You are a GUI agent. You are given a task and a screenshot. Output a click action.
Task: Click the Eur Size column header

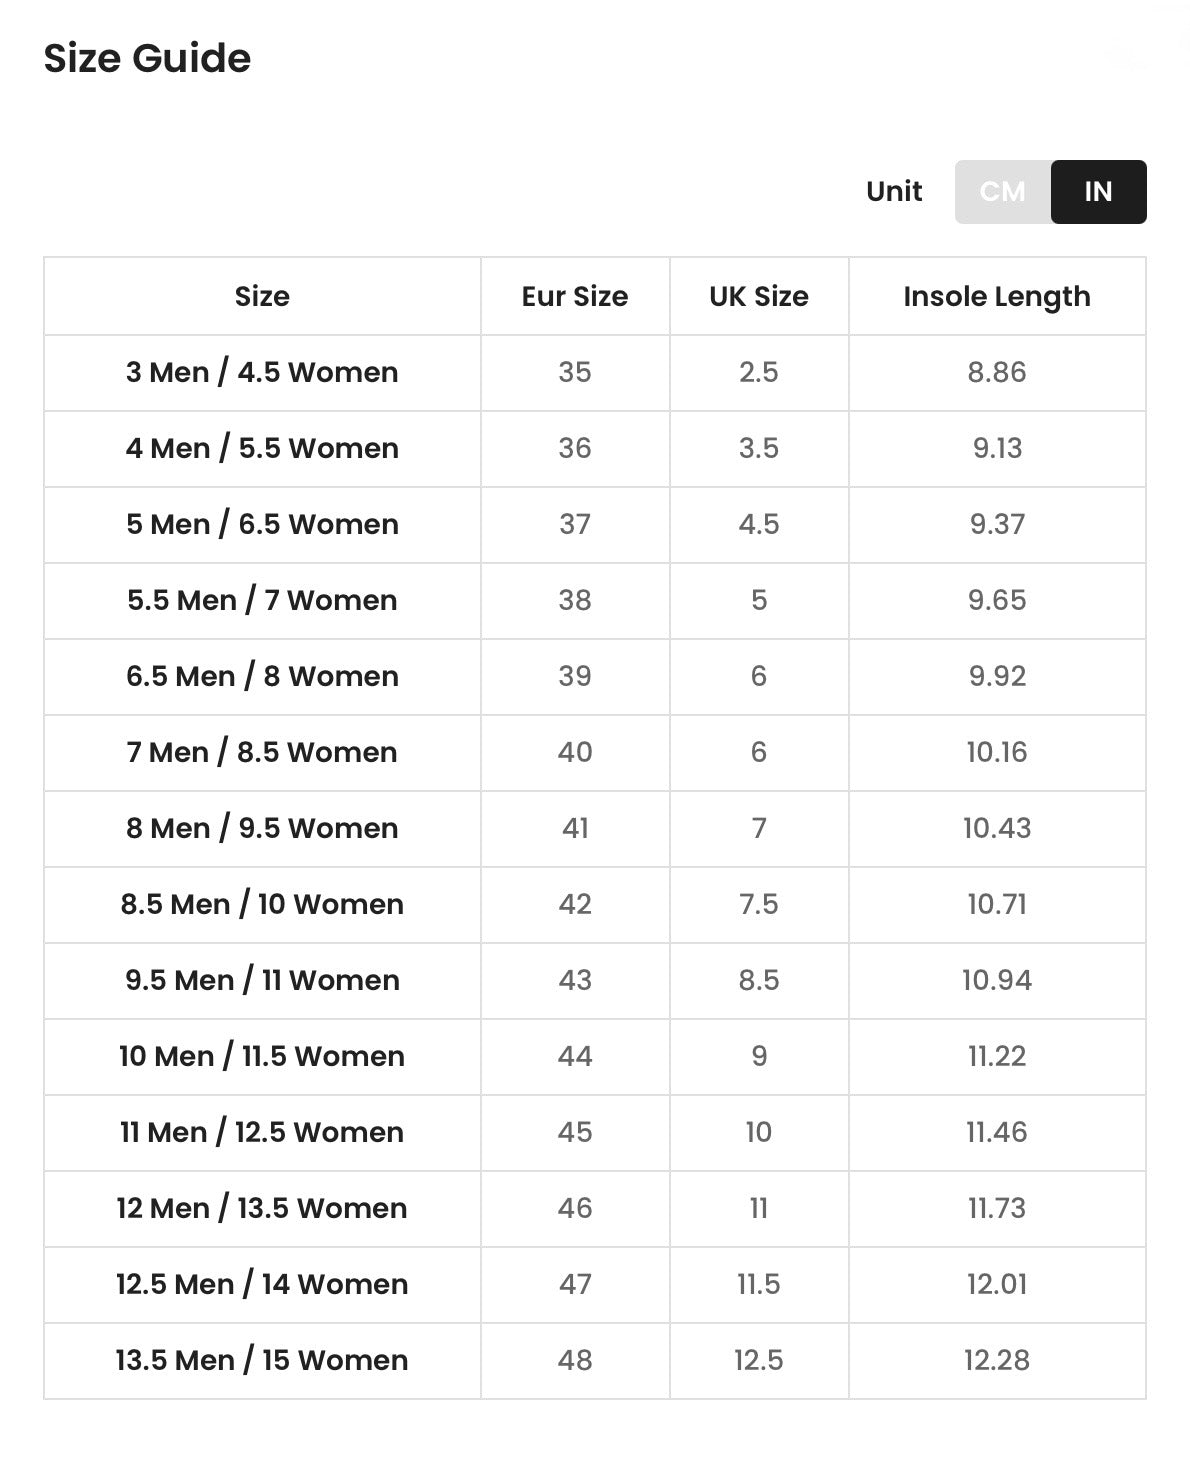[x=575, y=296]
